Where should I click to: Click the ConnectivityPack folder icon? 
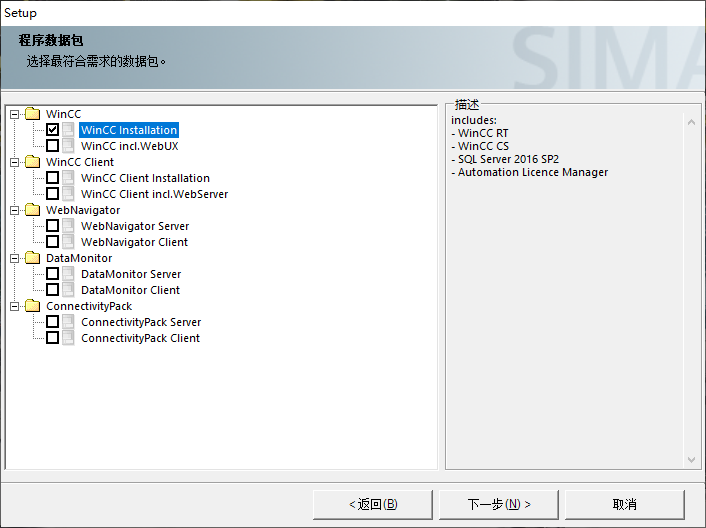click(x=32, y=306)
